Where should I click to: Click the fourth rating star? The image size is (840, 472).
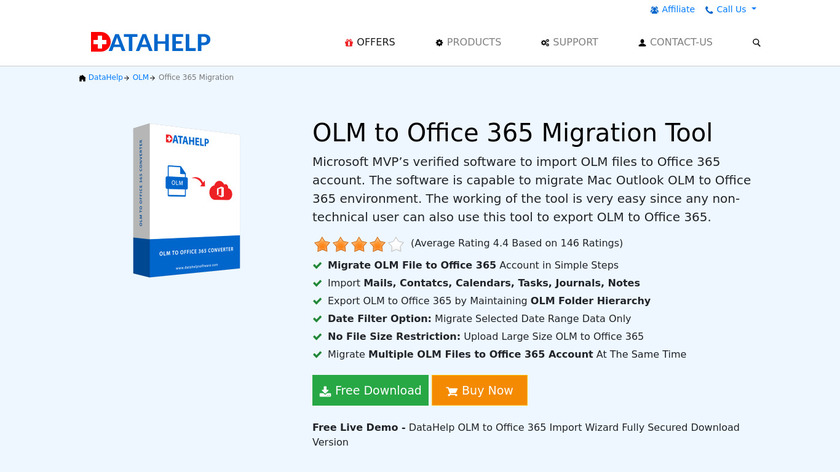377,244
